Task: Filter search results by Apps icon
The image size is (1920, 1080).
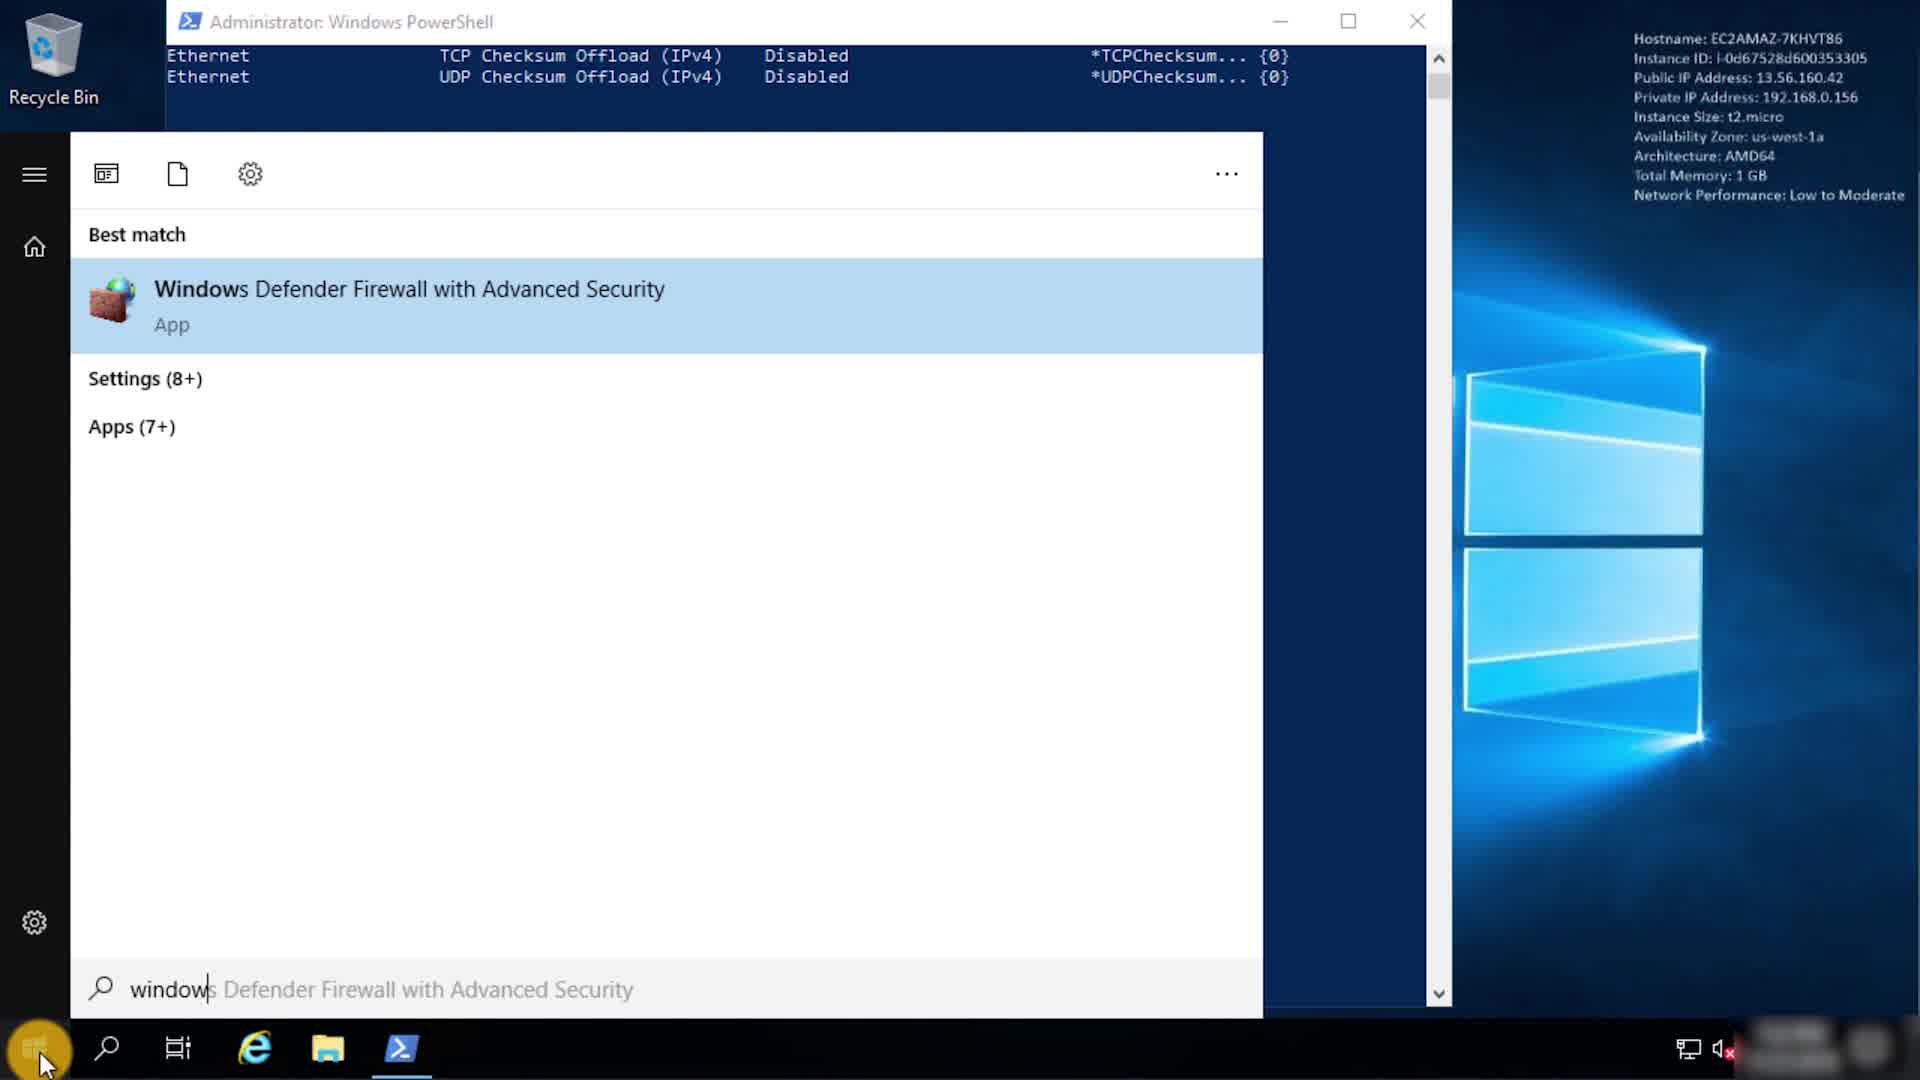Action: coord(106,174)
